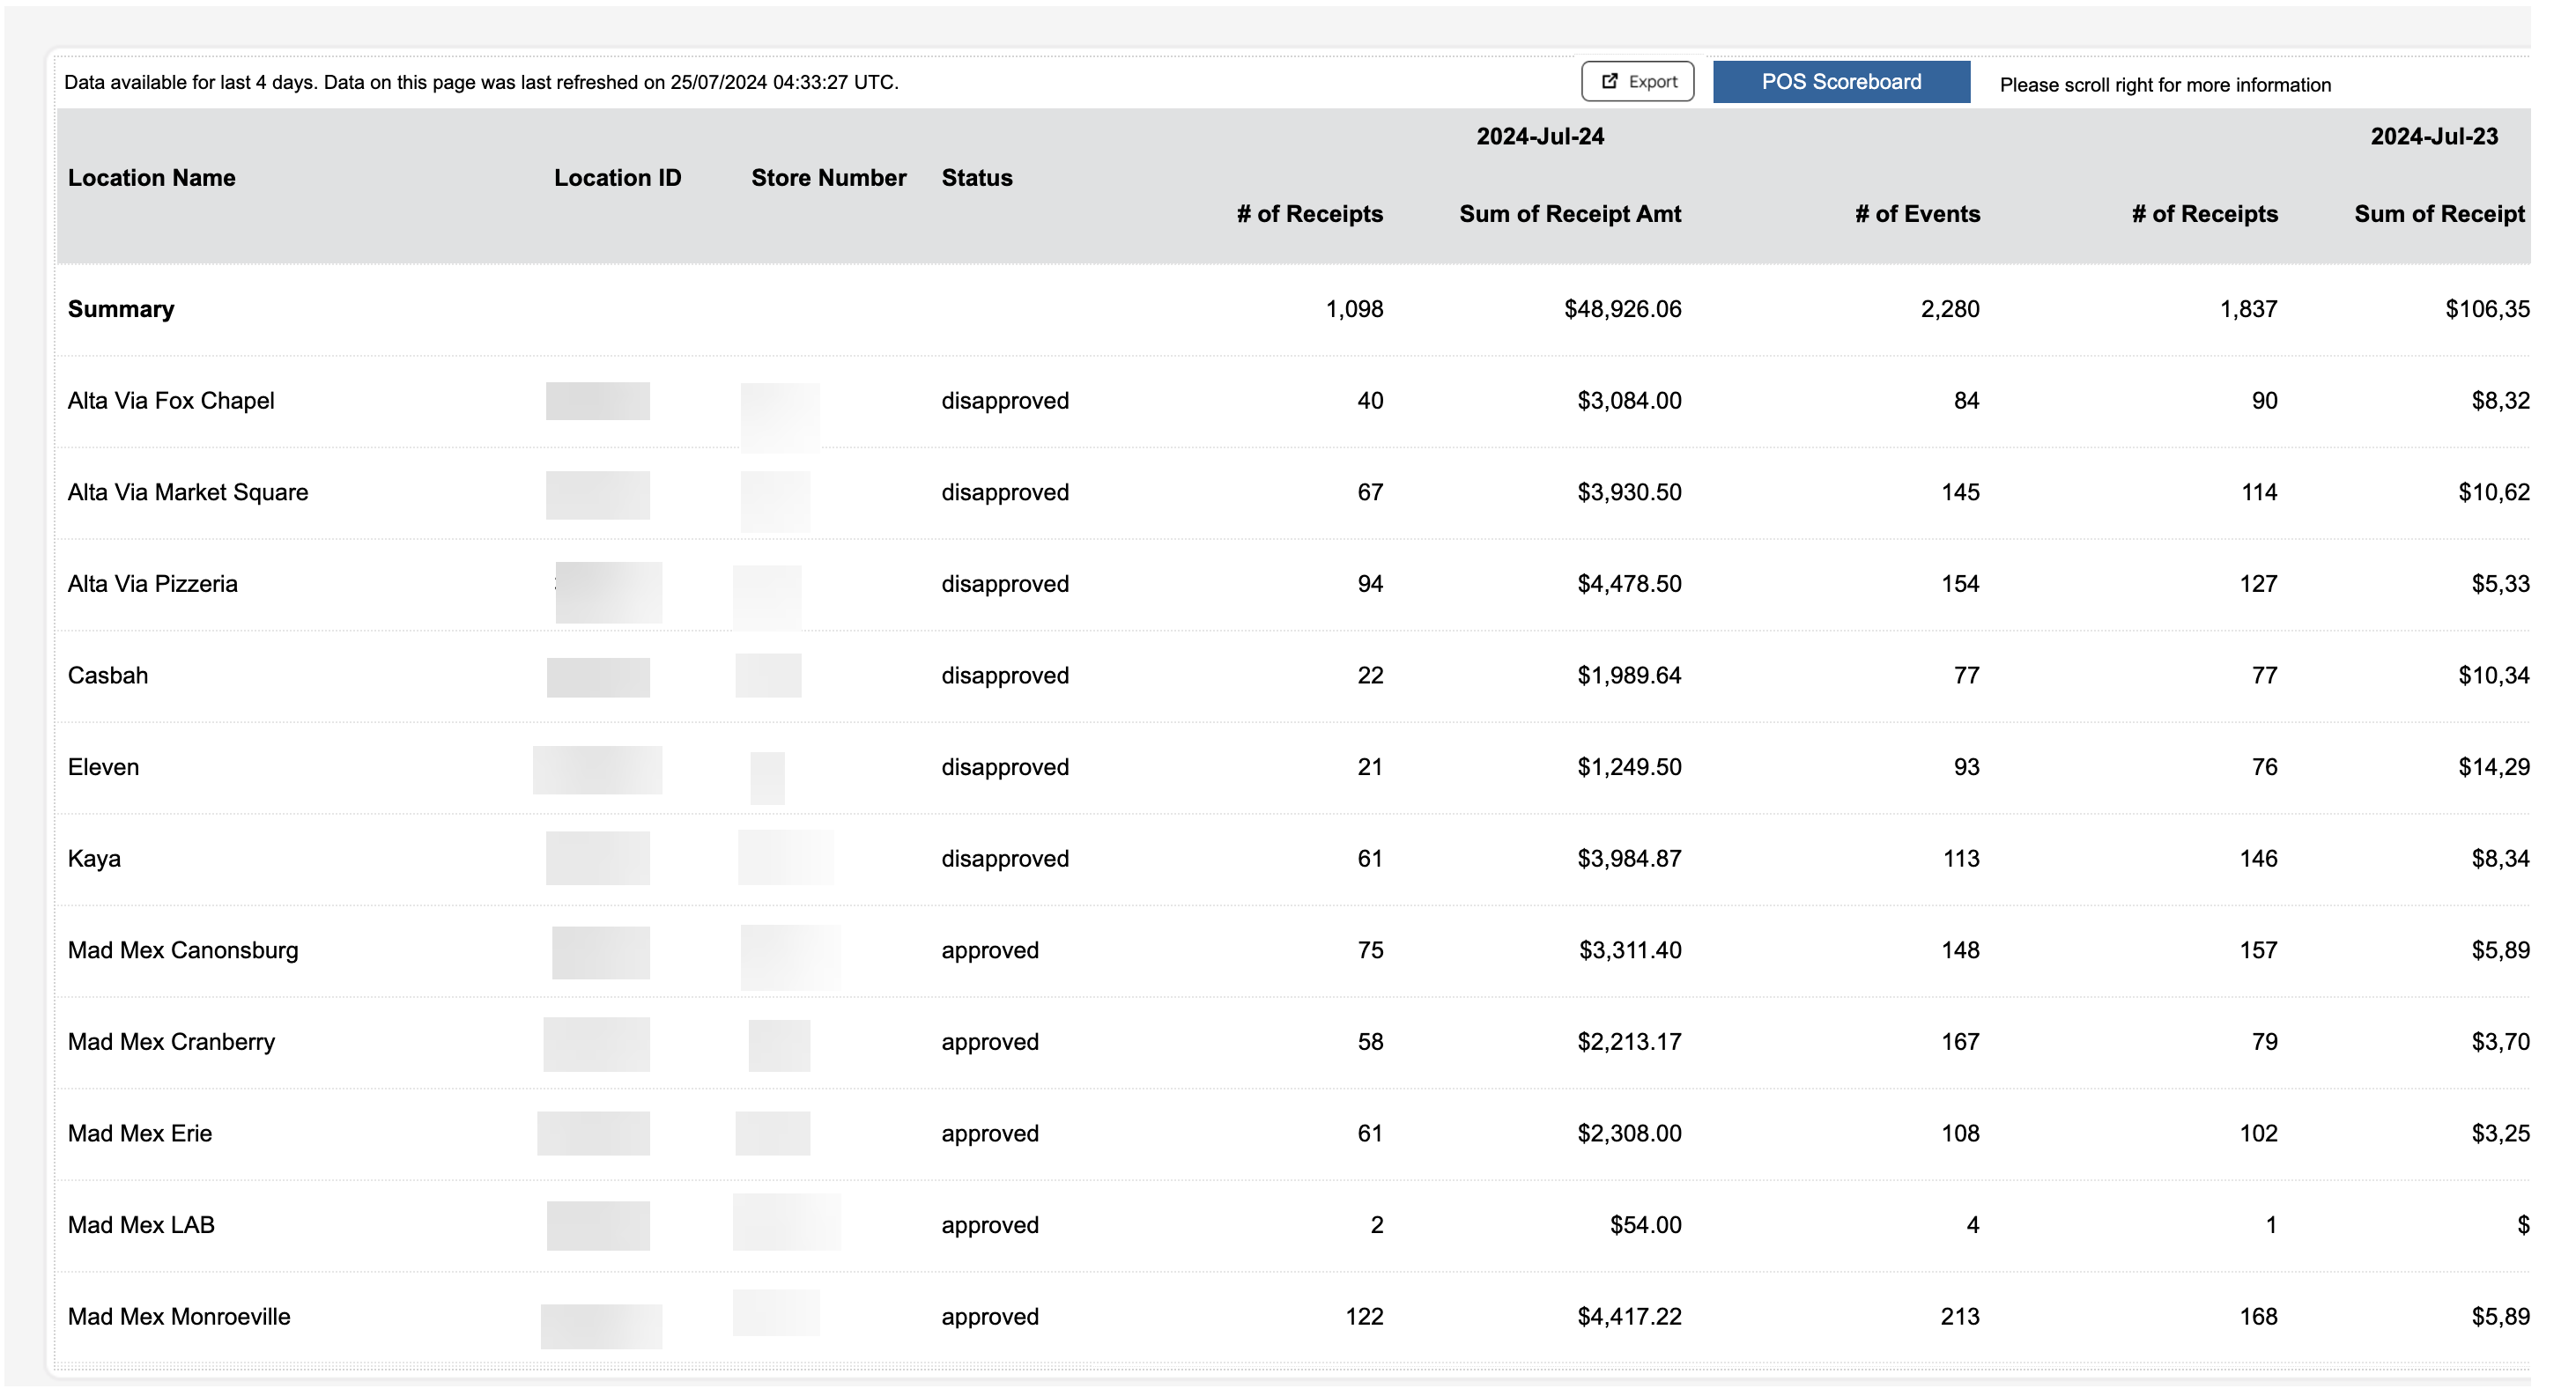The width and height of the screenshot is (2576, 1396).
Task: Select the Alta Via Market Square location
Action: (x=188, y=493)
